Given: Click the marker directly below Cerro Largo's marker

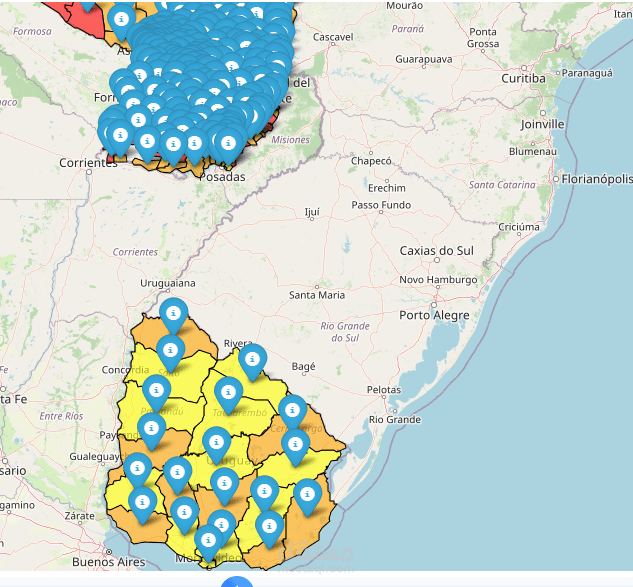Looking at the screenshot, I should (x=296, y=445).
